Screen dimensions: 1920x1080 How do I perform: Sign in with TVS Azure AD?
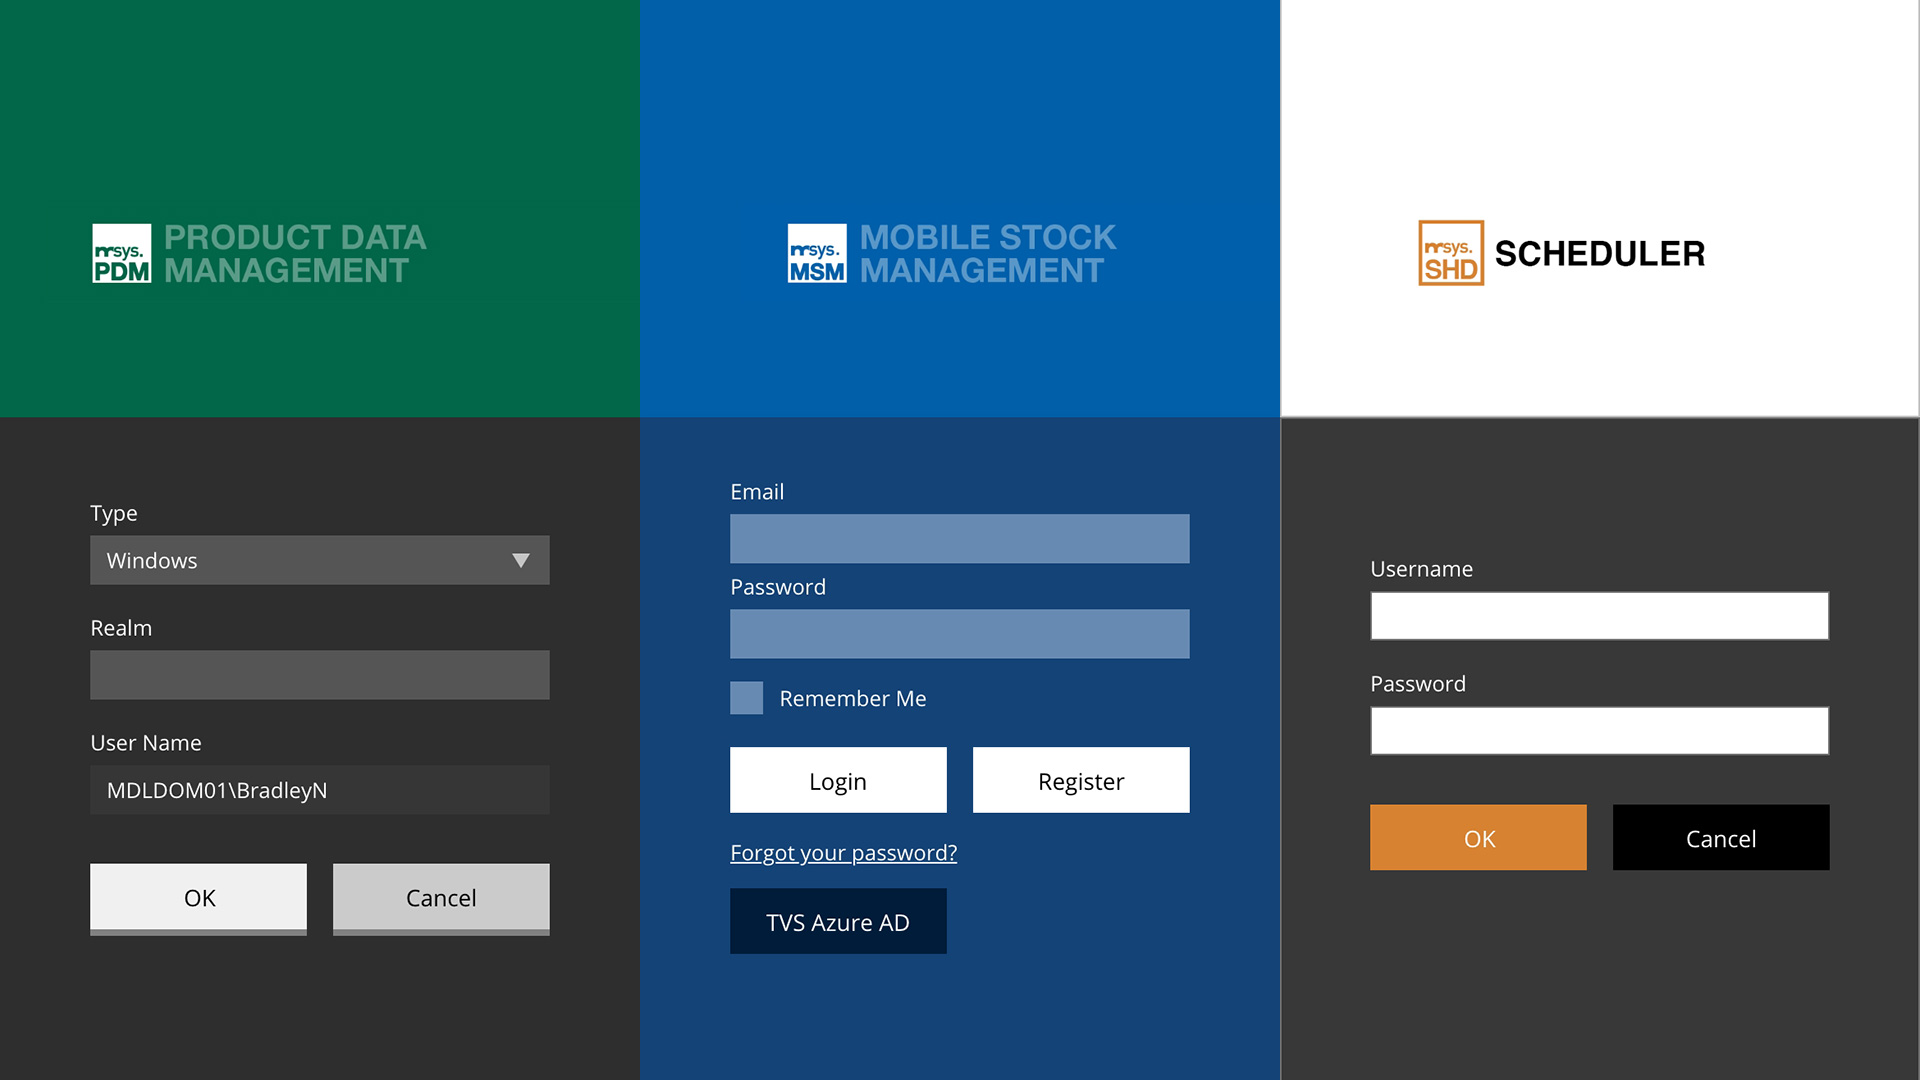837,922
